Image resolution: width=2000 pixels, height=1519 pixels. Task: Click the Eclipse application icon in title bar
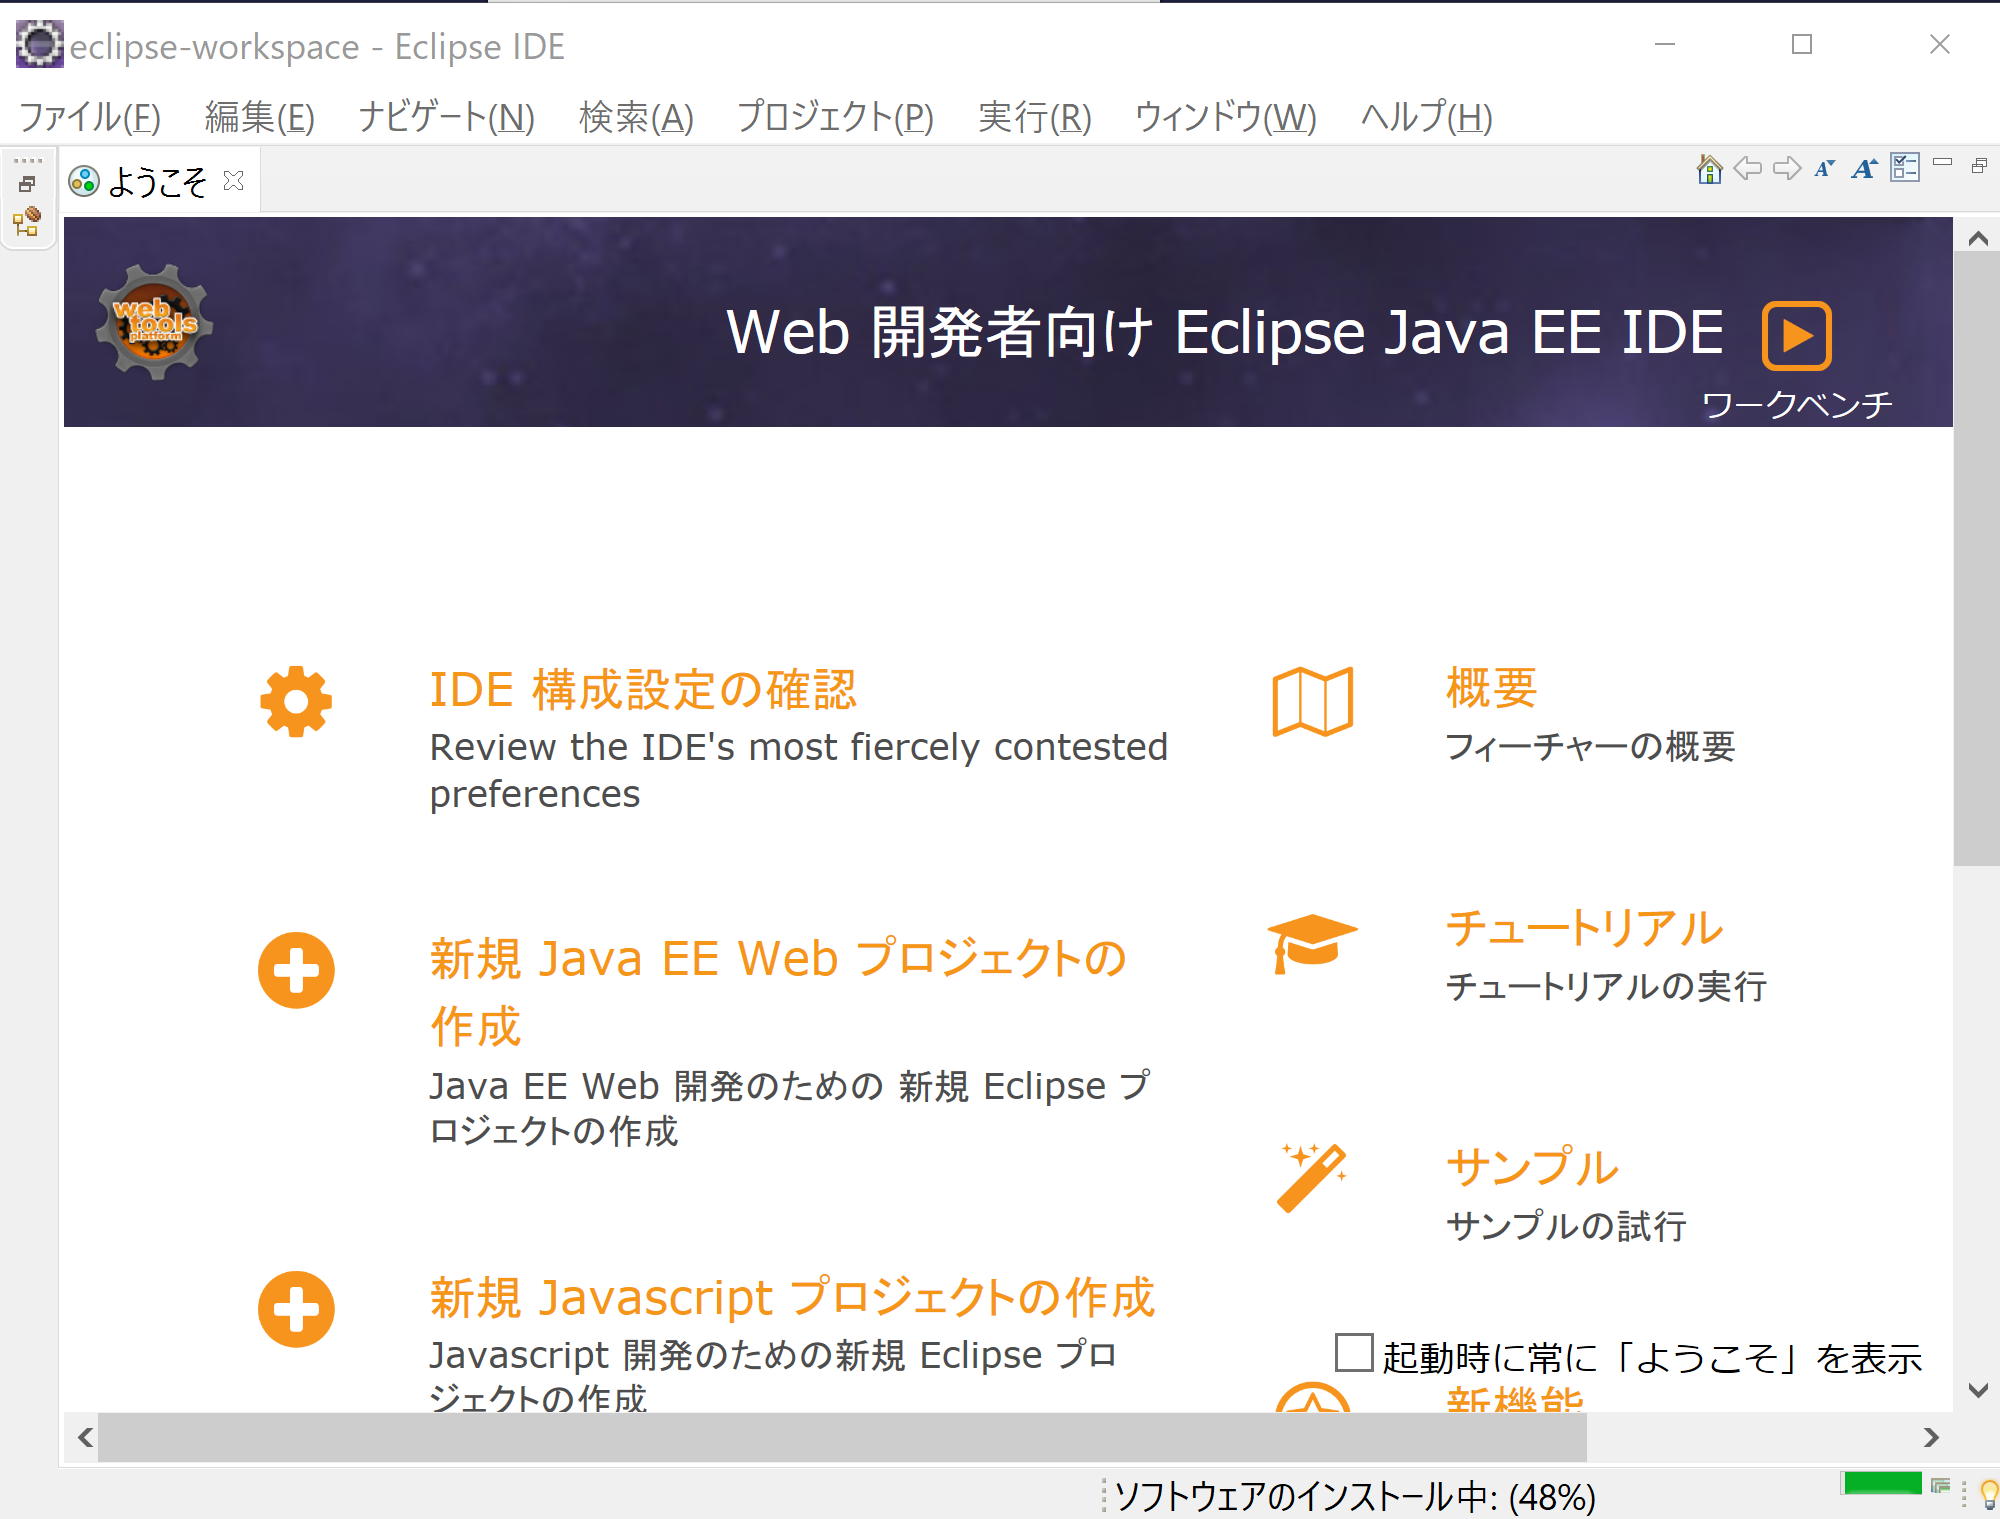[40, 44]
